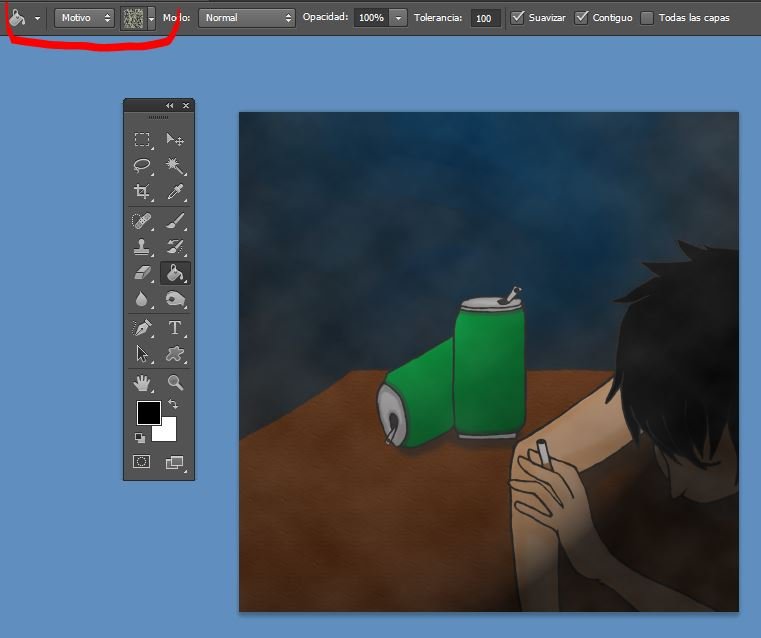Toggle the Contiguo checkbox

[x=581, y=17]
